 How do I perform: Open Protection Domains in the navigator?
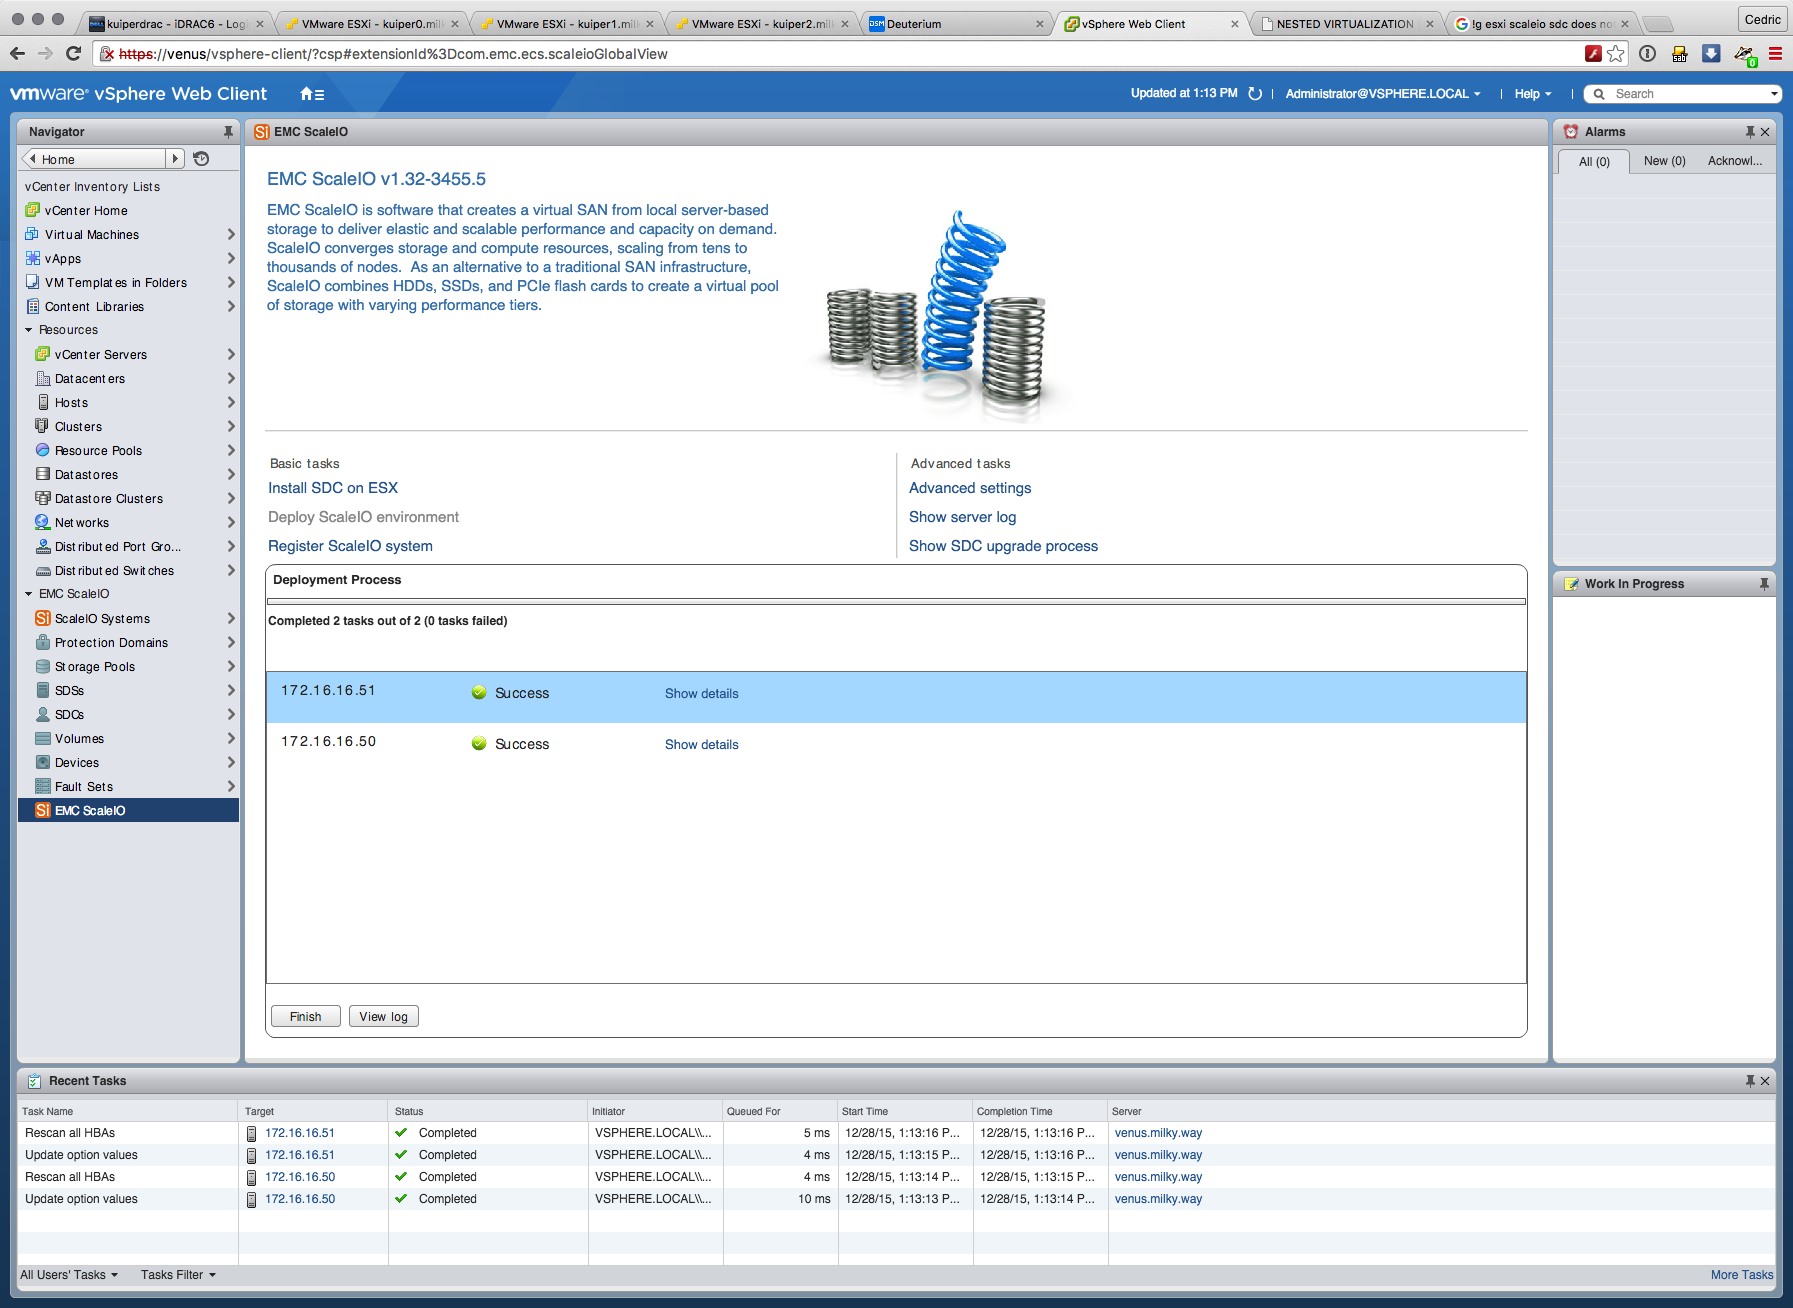(111, 643)
